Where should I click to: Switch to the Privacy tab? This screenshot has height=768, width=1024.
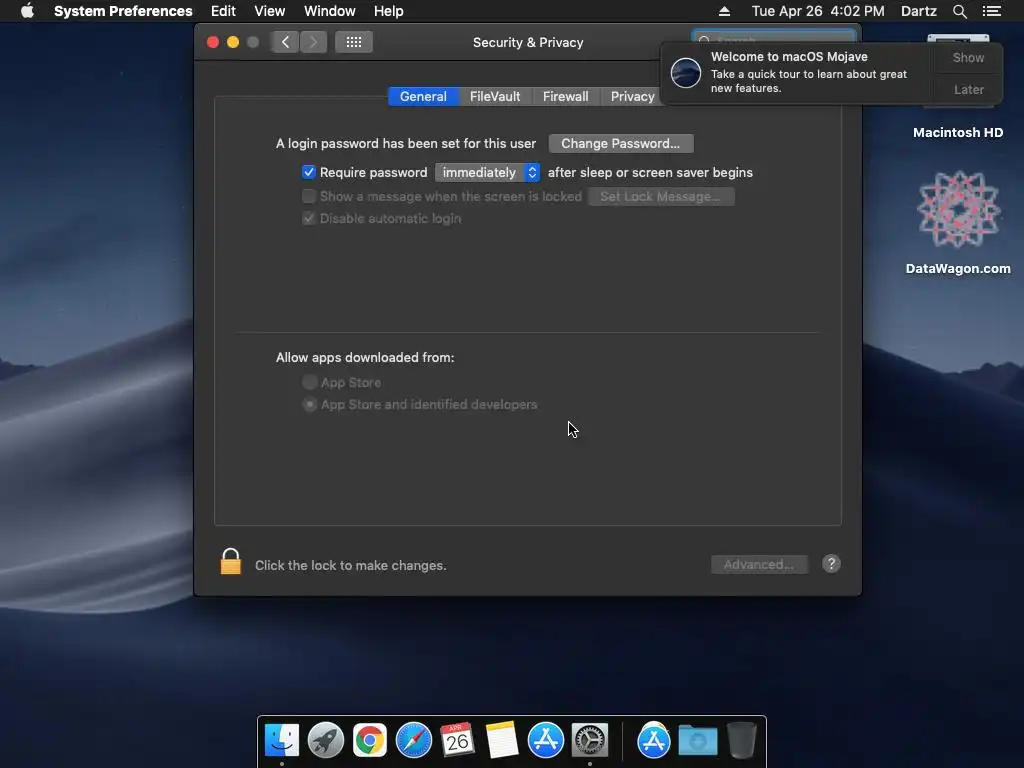(632, 97)
